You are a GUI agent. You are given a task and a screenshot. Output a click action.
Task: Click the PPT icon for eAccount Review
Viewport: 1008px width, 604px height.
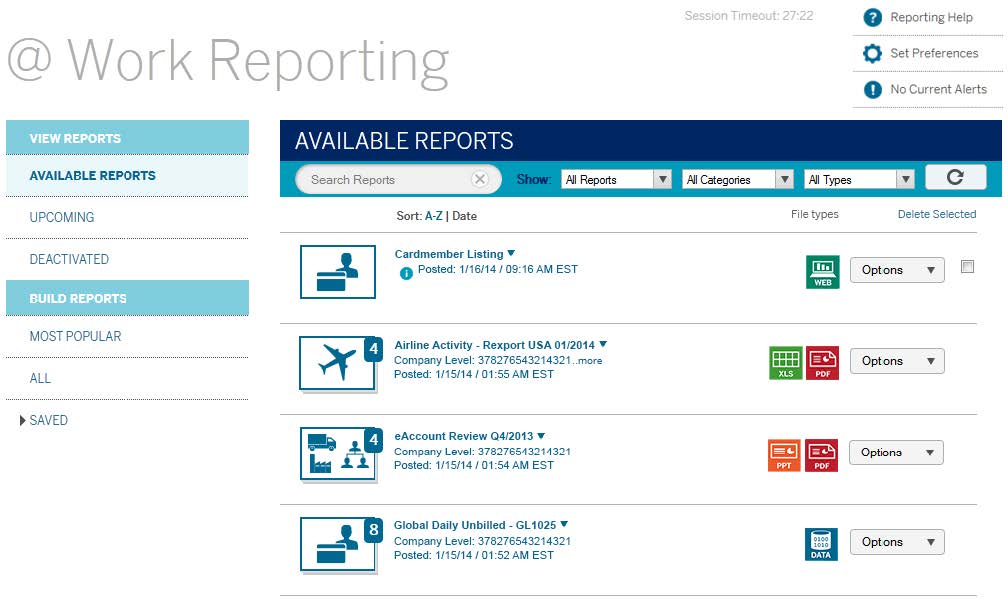pyautogui.click(x=784, y=453)
